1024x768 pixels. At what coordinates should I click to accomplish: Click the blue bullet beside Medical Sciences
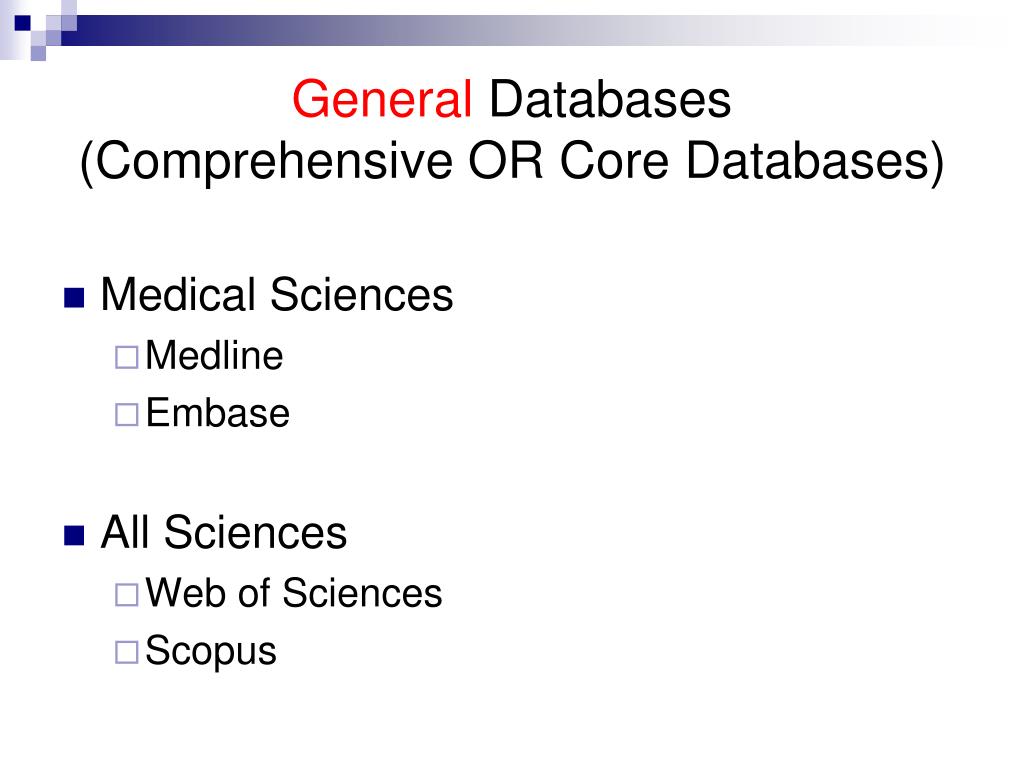tap(74, 298)
